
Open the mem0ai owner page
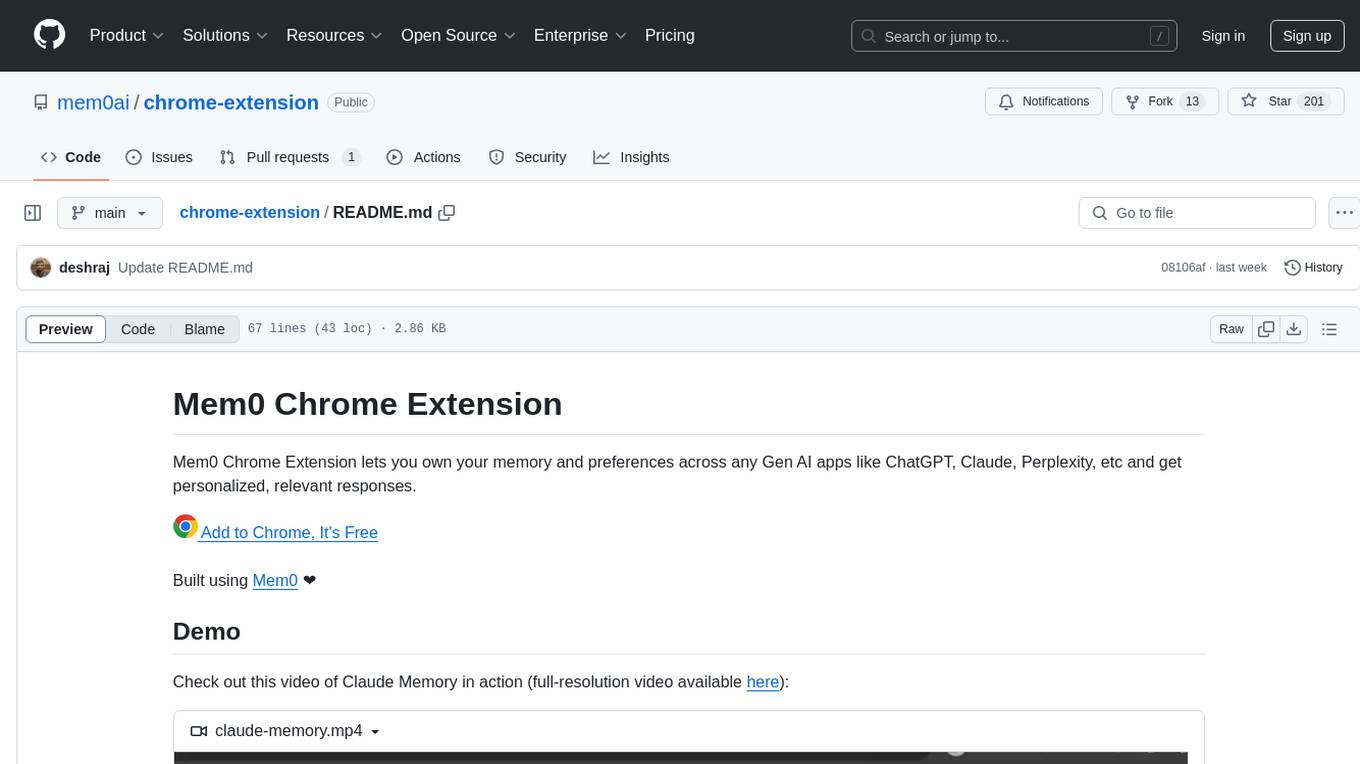(93, 102)
